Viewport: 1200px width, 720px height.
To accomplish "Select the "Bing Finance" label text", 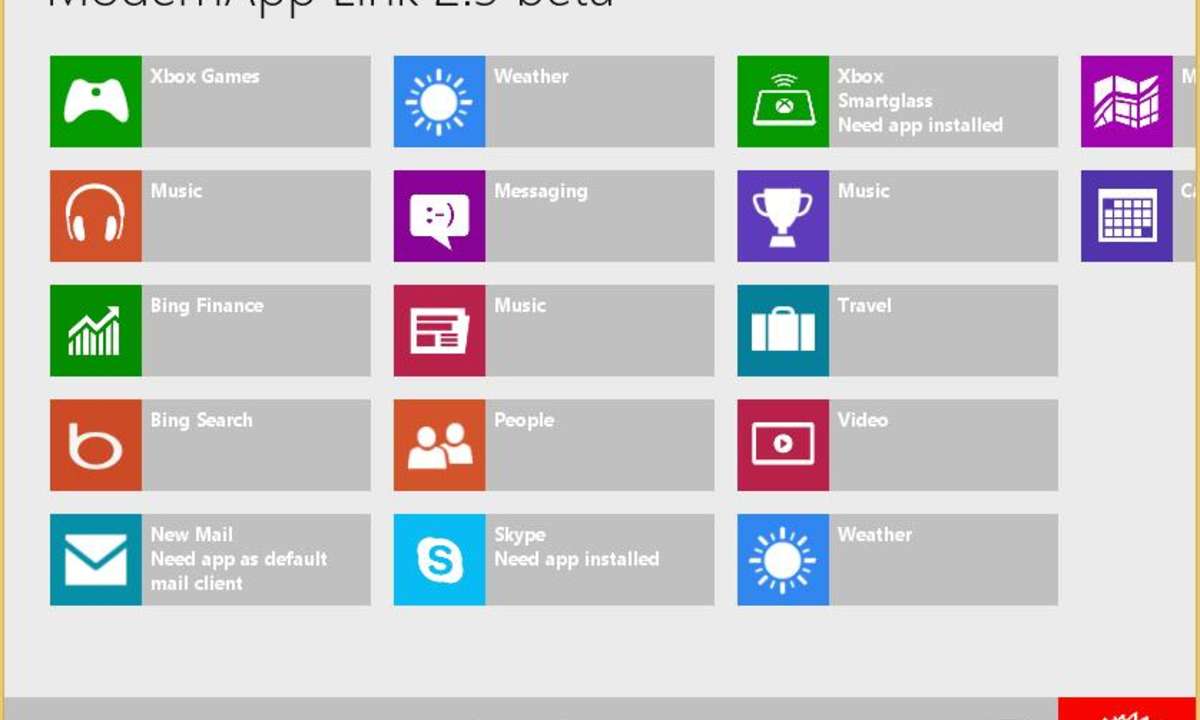I will (x=207, y=306).
